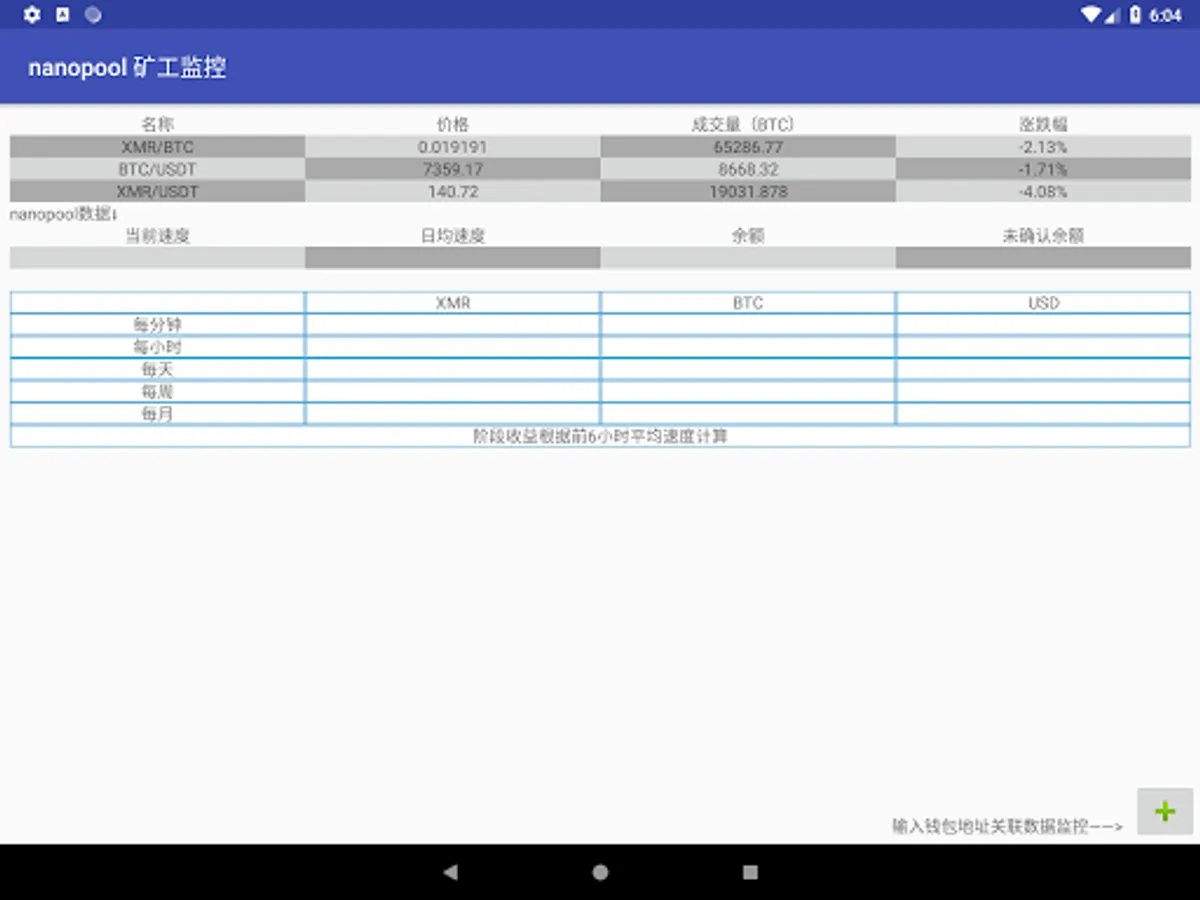This screenshot has width=1200, height=900.
Task: Select the BTC/USDT pair cell
Action: [157, 169]
